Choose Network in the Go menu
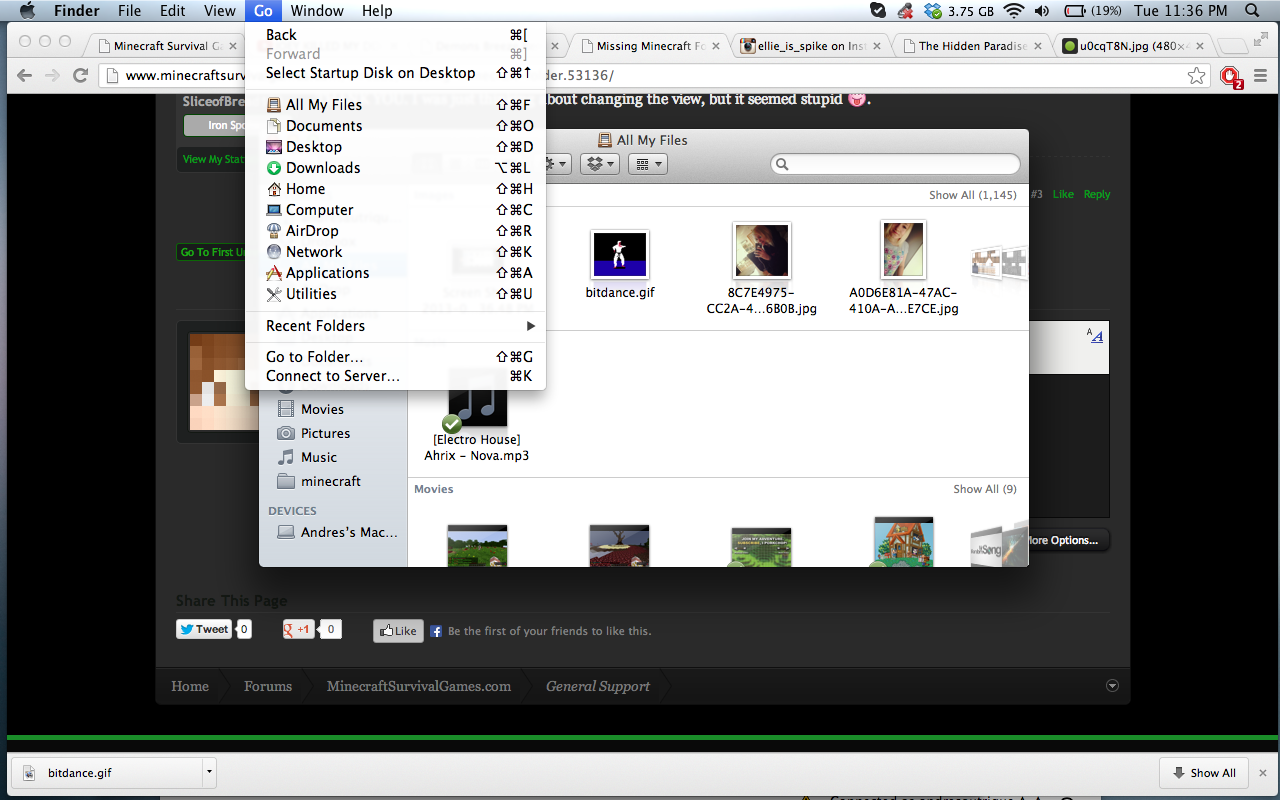The image size is (1280, 800). pos(395,252)
